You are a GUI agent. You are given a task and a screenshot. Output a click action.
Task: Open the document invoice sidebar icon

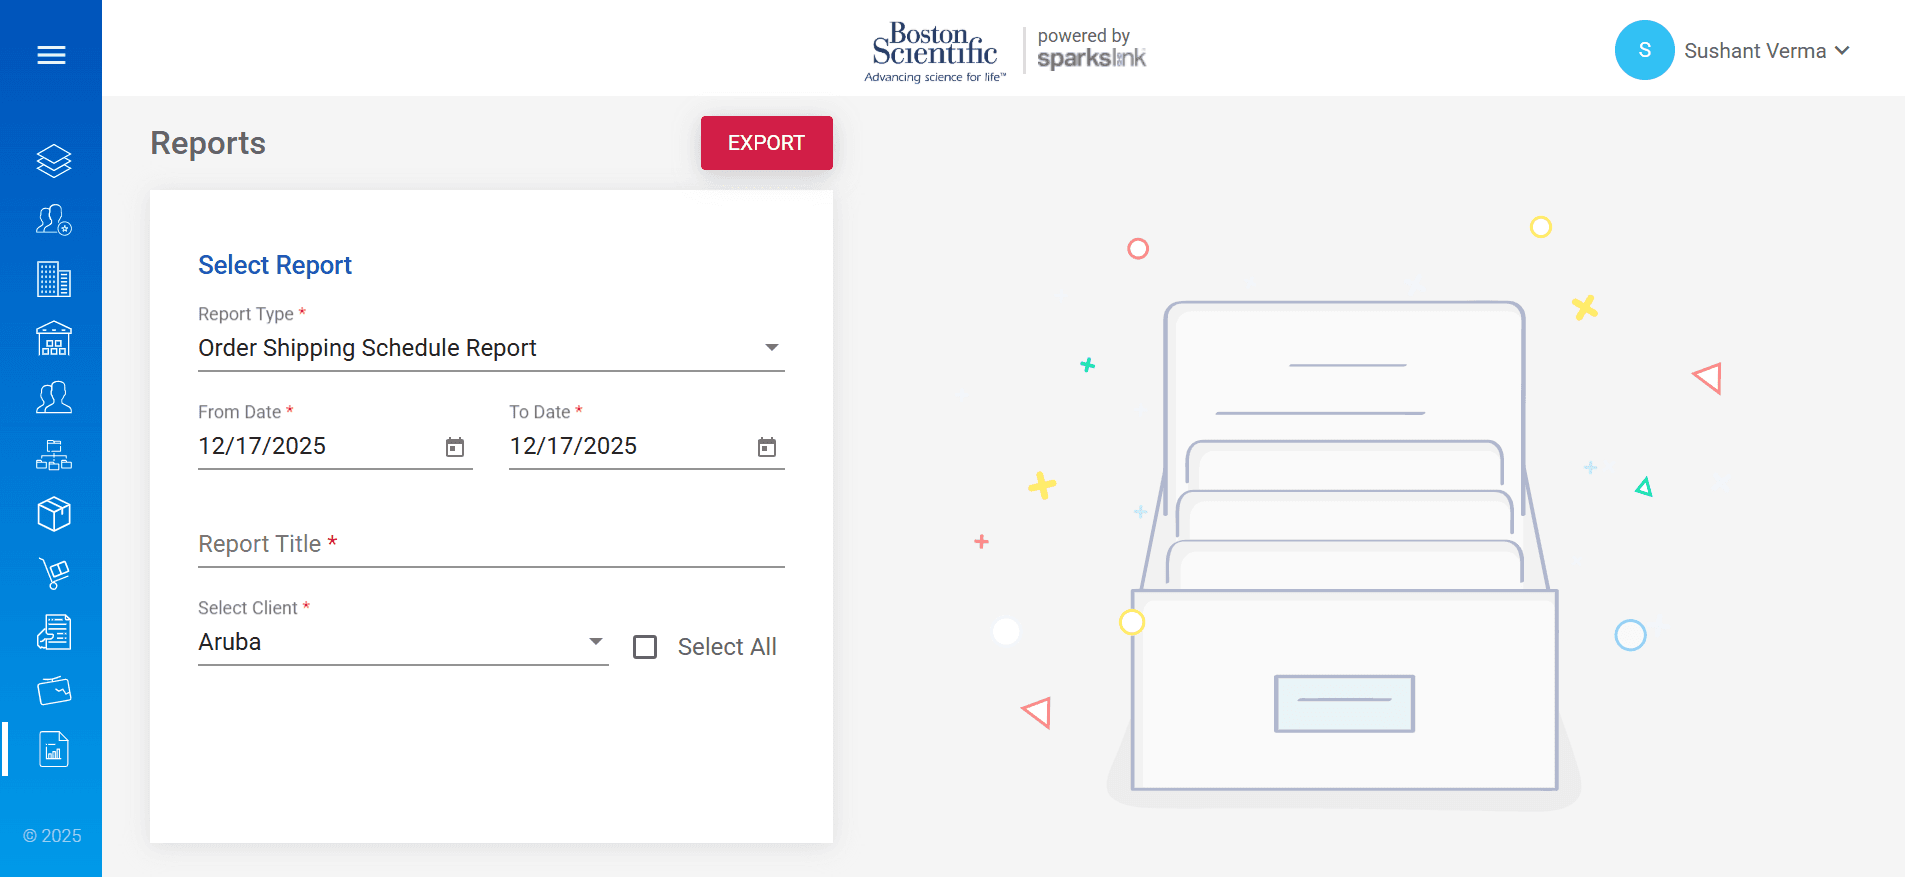tap(54, 632)
